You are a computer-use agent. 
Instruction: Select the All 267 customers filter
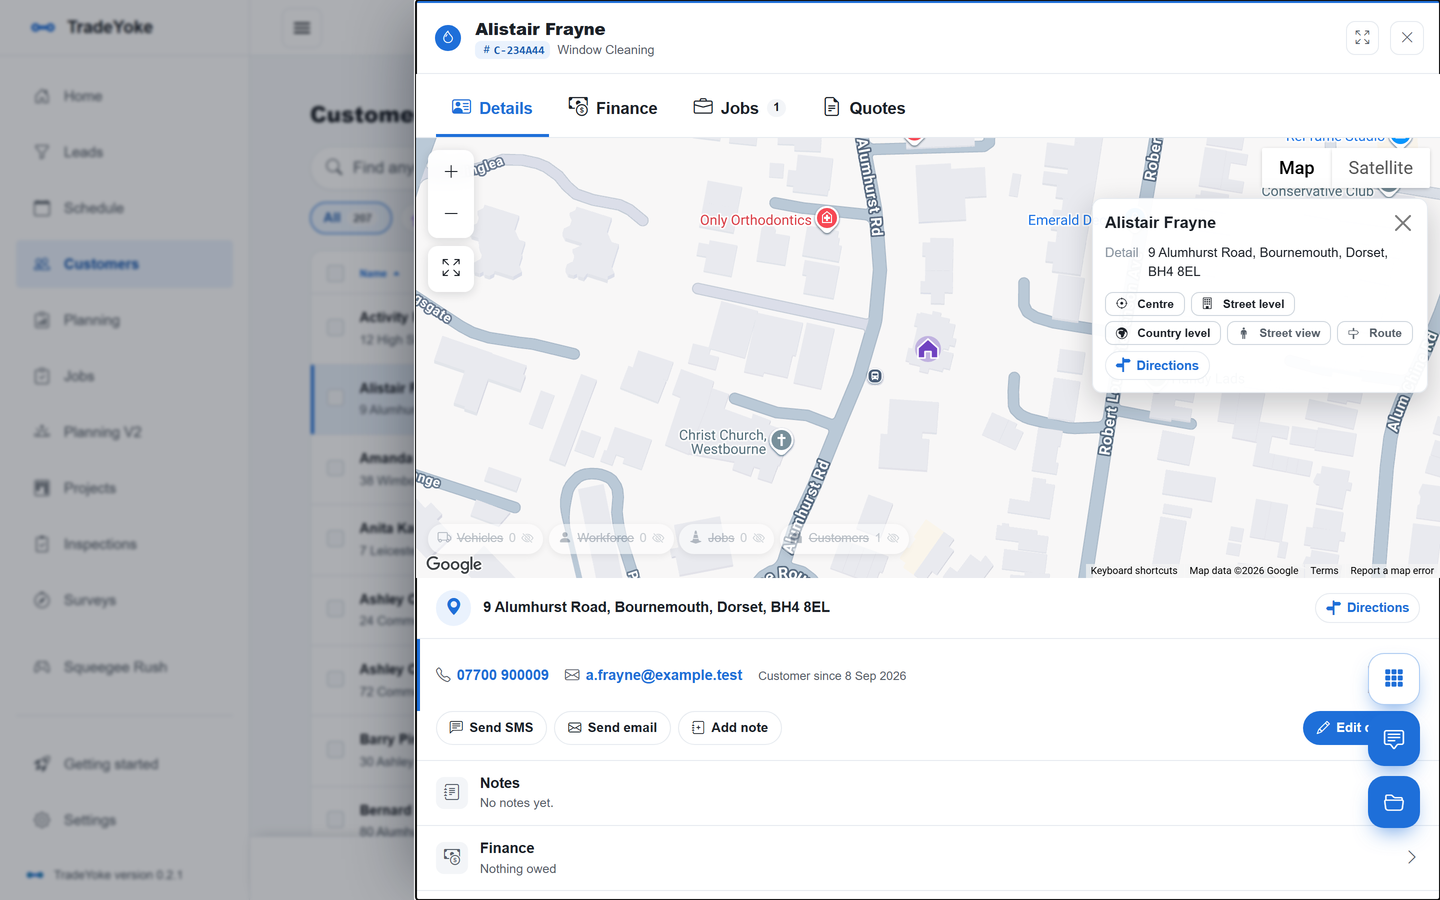coord(350,217)
